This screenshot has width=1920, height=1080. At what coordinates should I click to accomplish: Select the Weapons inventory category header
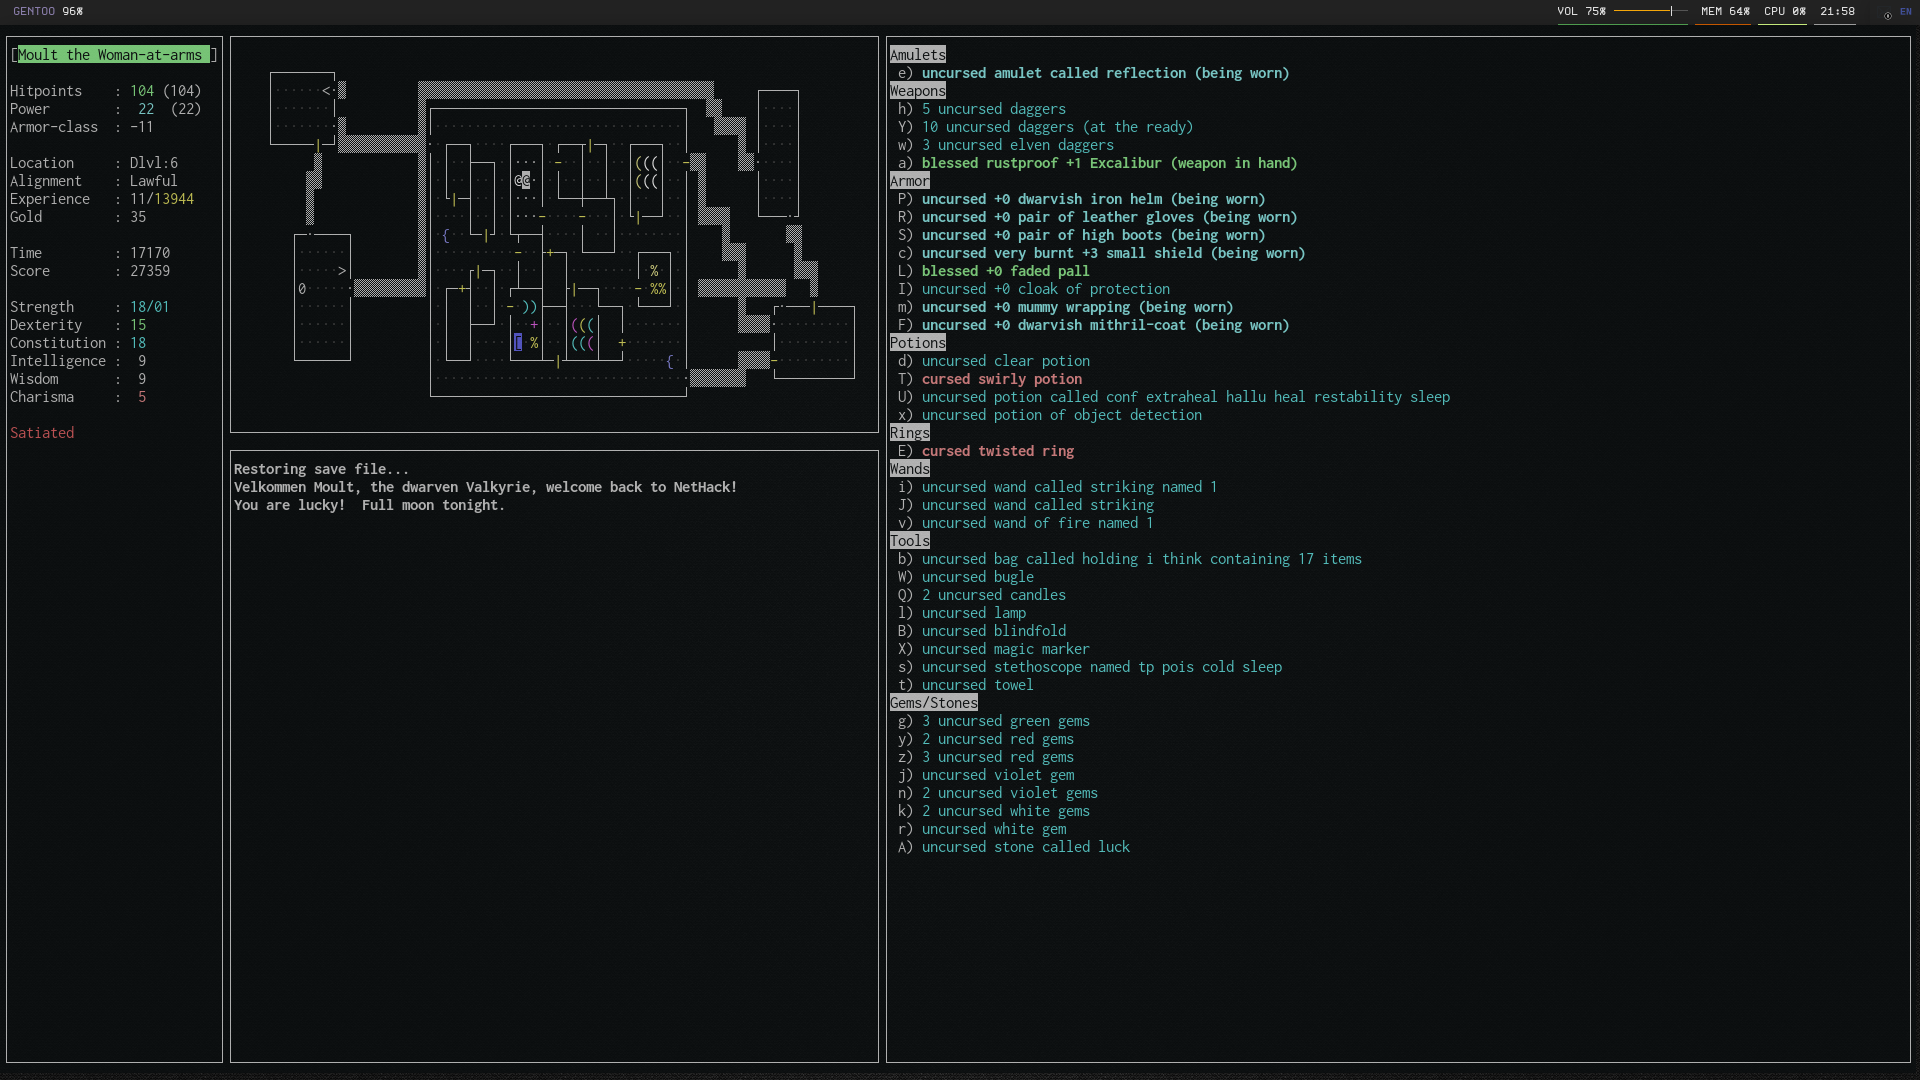tap(916, 90)
